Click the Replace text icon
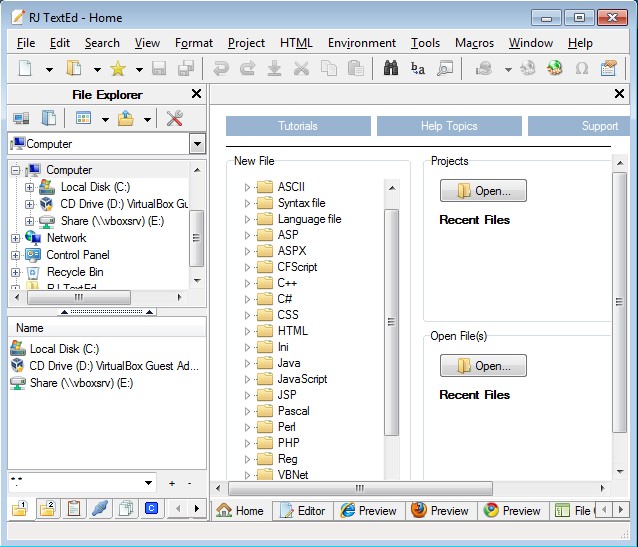 (418, 69)
